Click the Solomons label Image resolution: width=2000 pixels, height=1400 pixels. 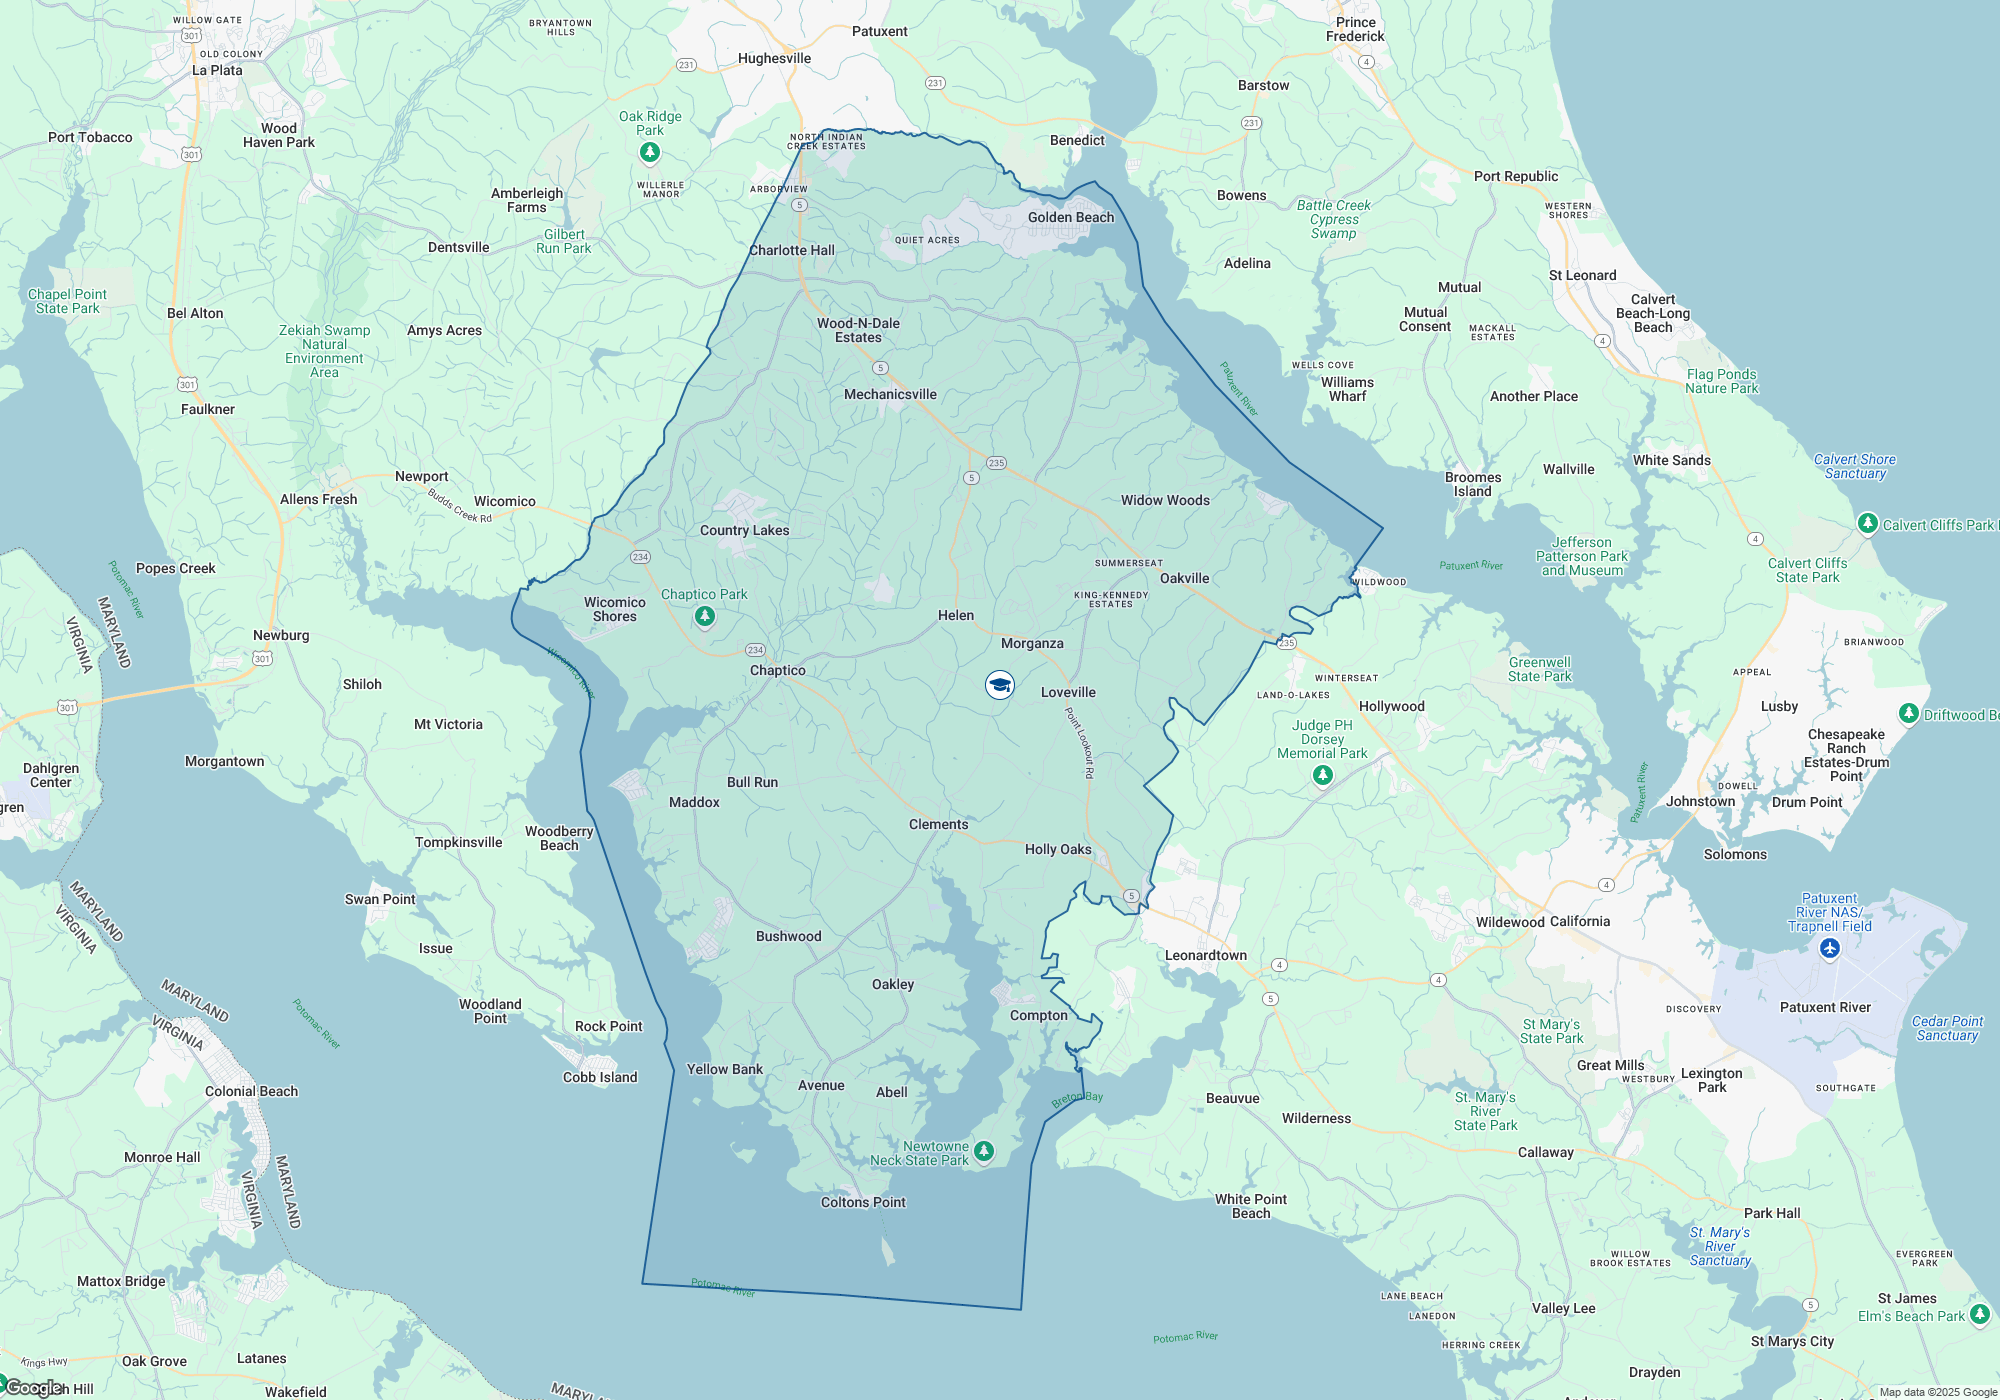(x=1735, y=854)
